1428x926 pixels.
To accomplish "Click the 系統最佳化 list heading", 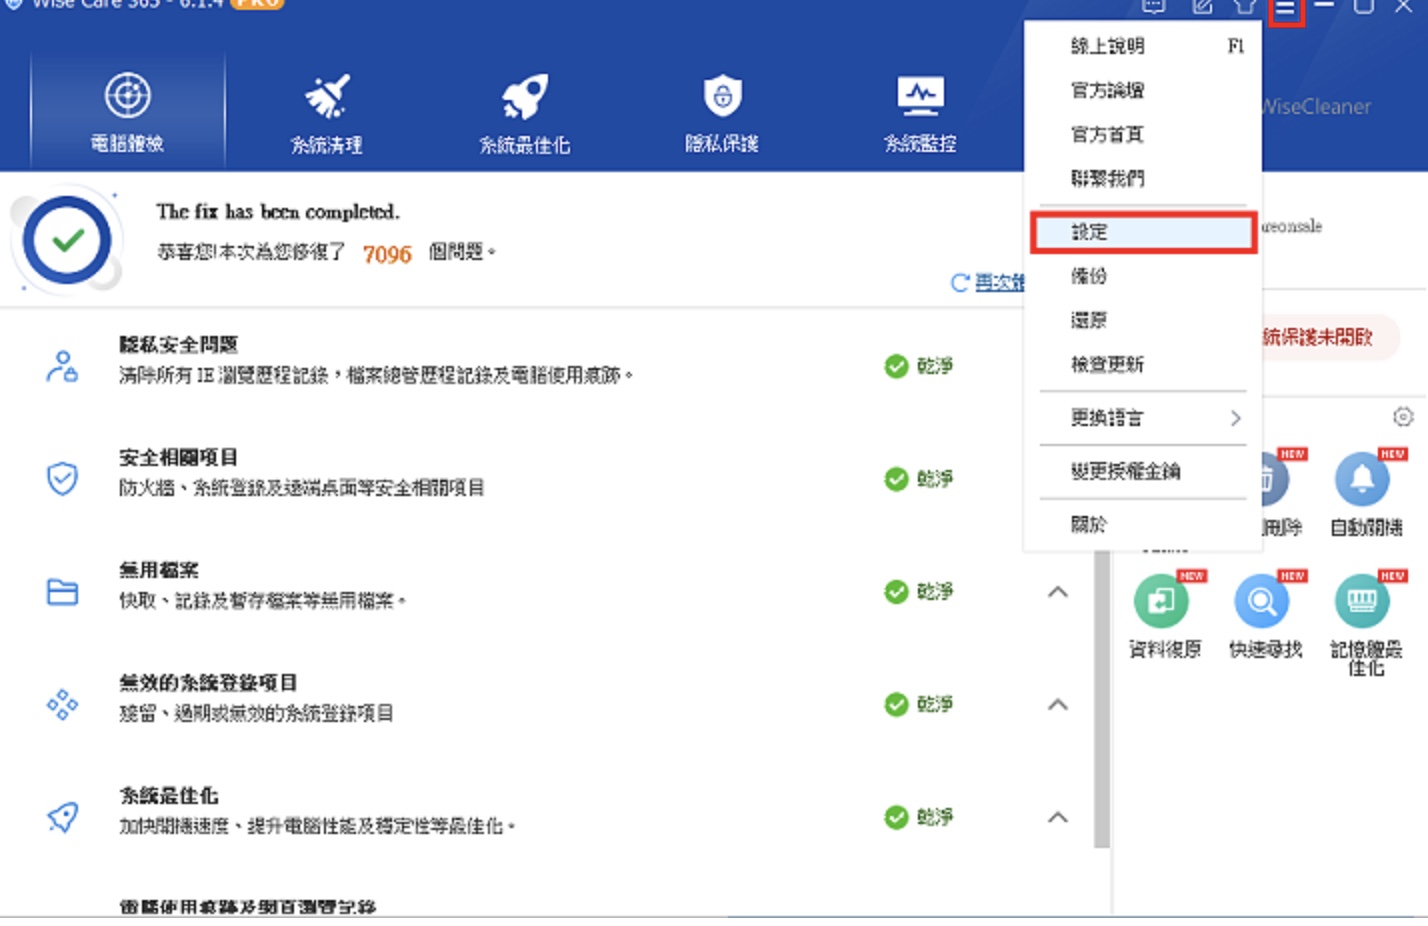I will [168, 796].
